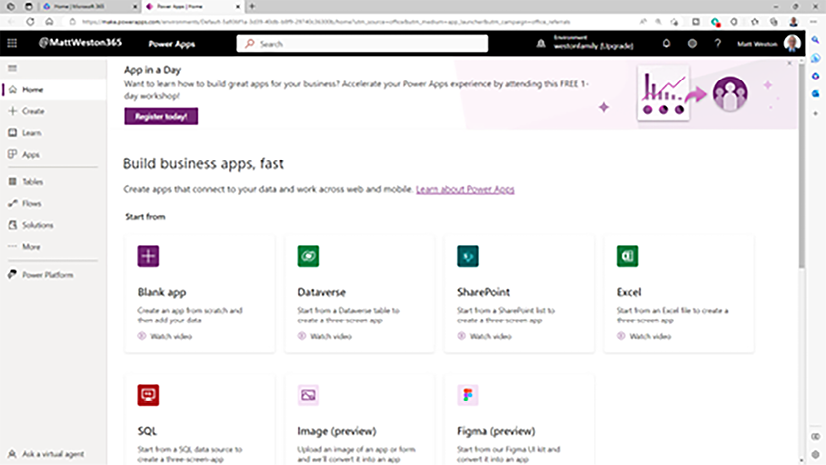Select the Dataverse card title
This screenshot has height=465, width=826.
click(x=321, y=292)
